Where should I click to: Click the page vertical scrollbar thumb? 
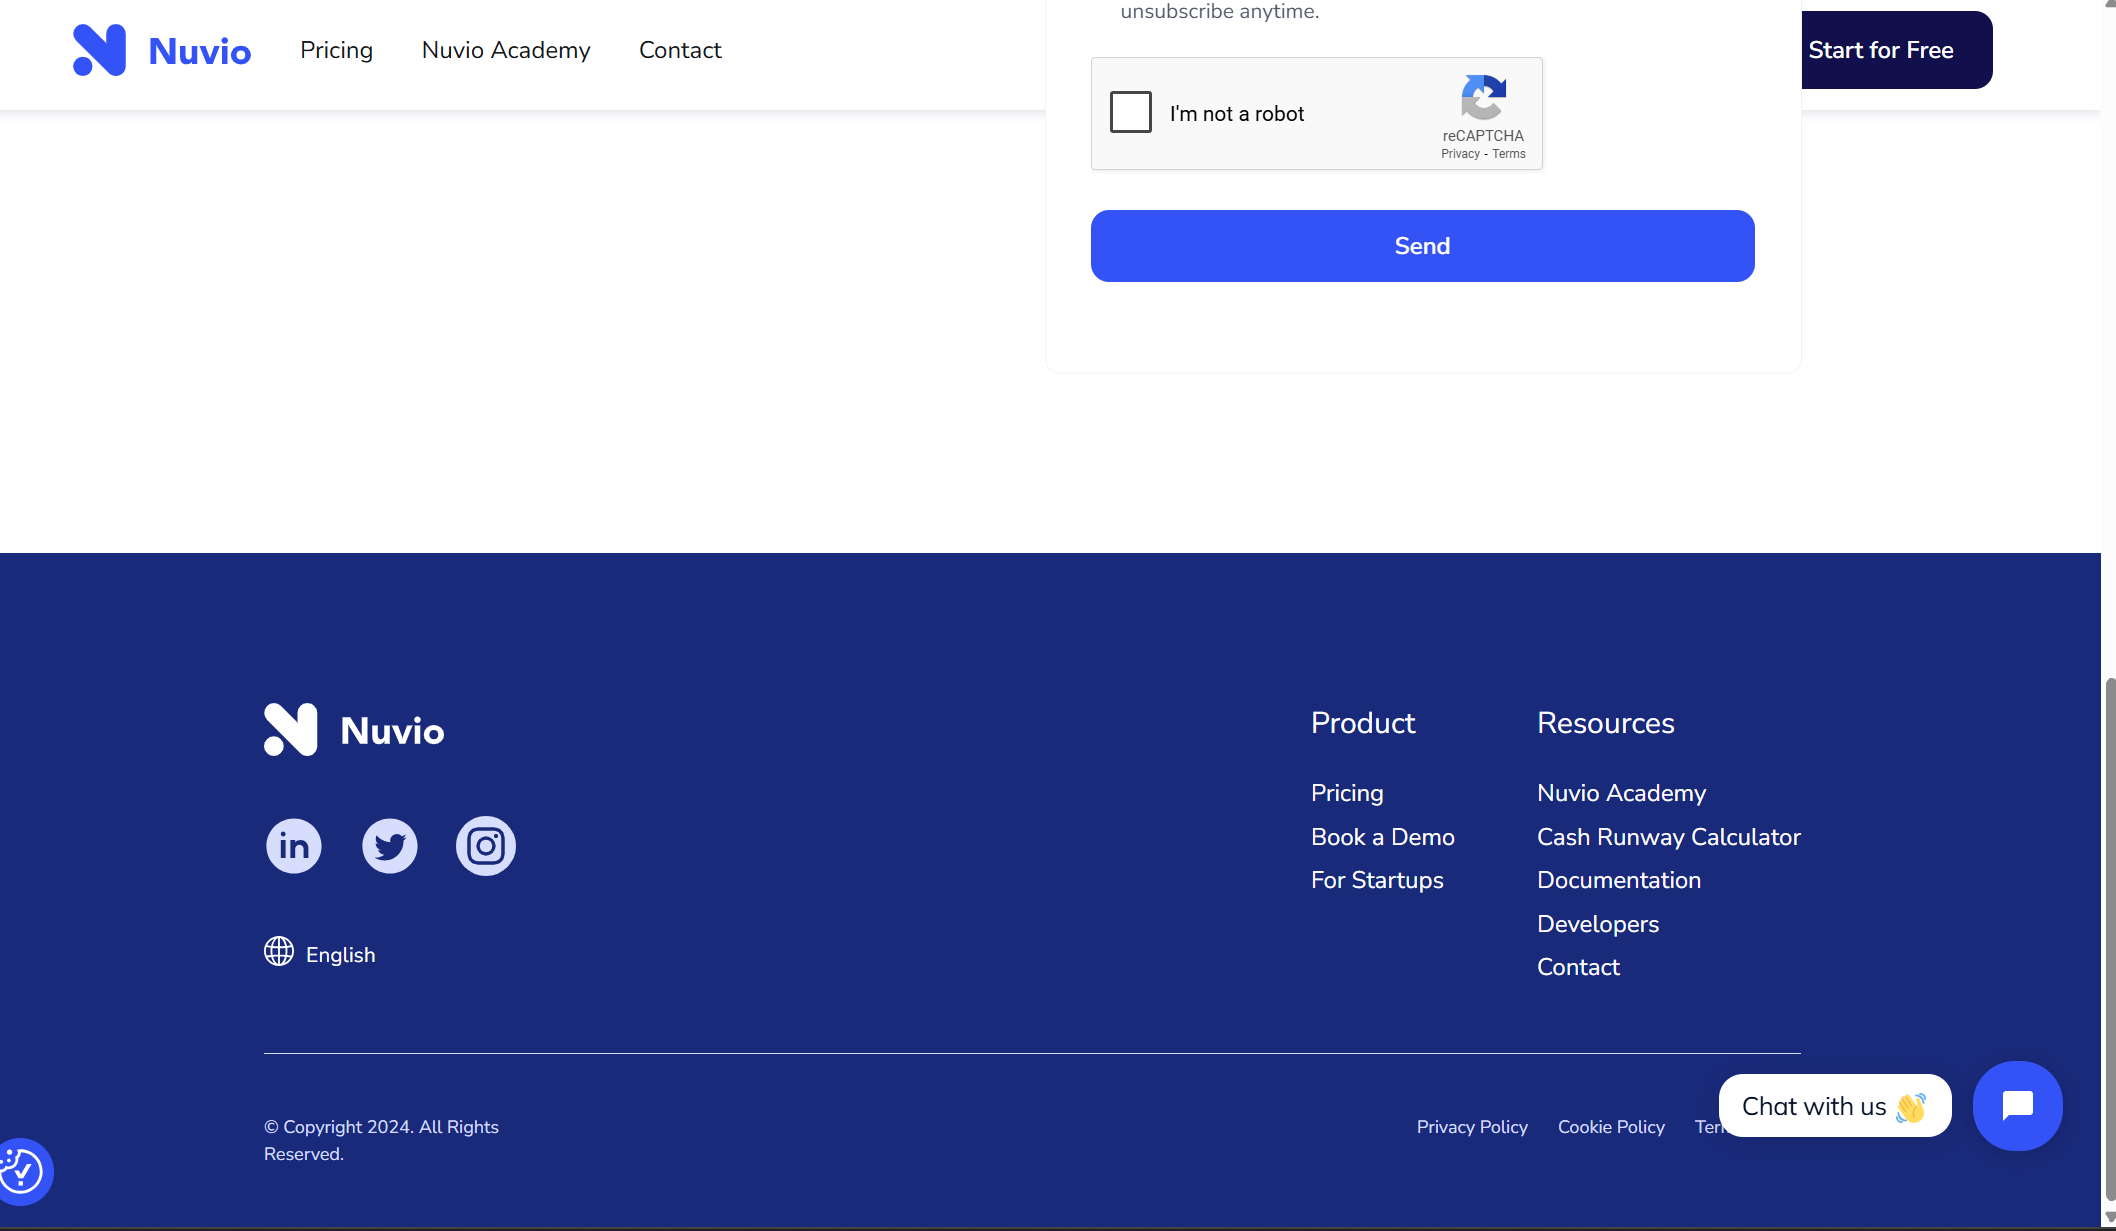coord(2110,940)
